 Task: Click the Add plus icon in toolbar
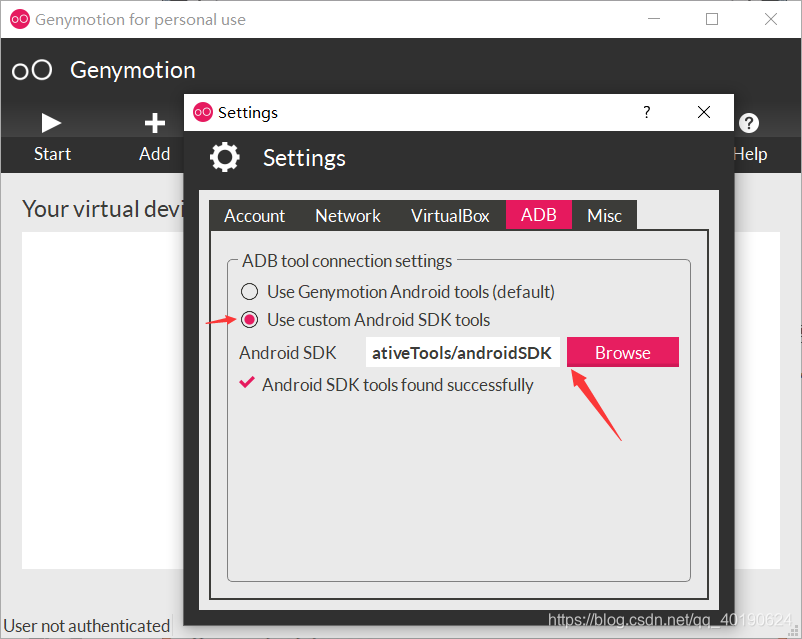pos(154,123)
